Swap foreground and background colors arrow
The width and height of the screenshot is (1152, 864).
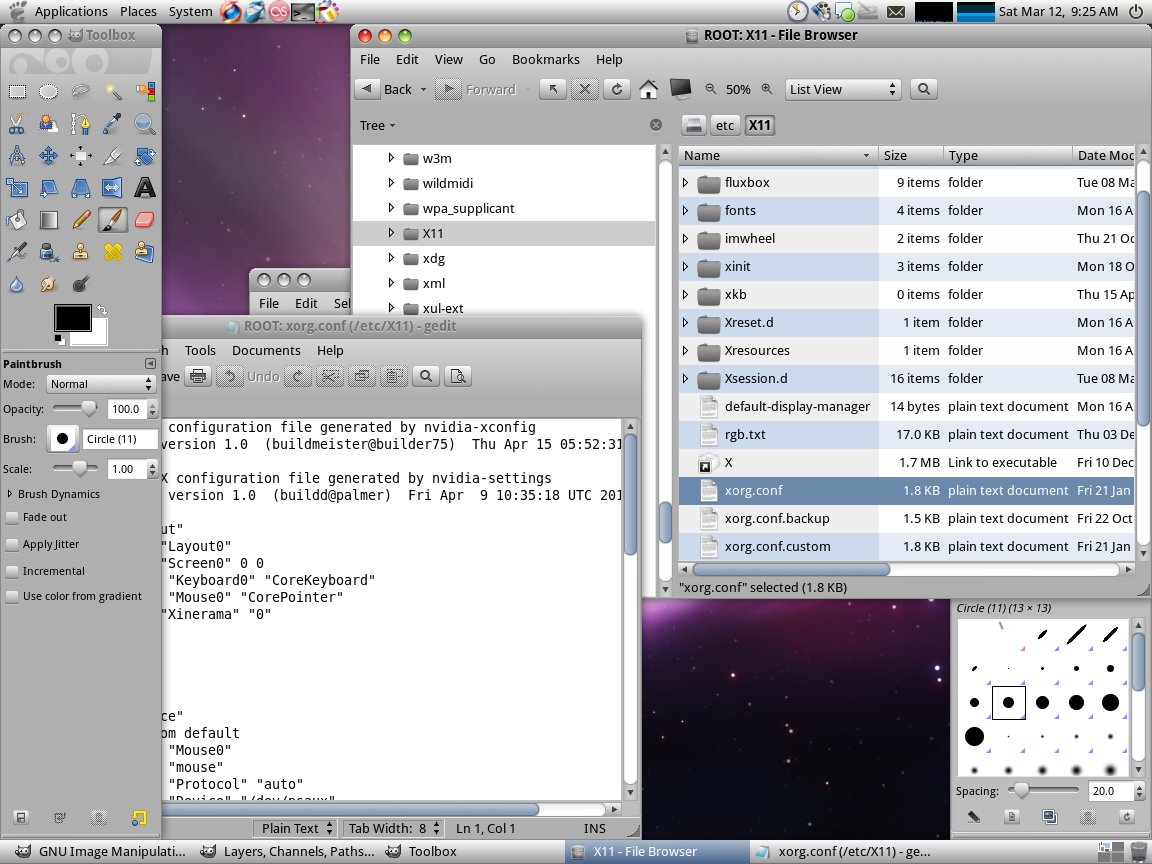point(102,310)
